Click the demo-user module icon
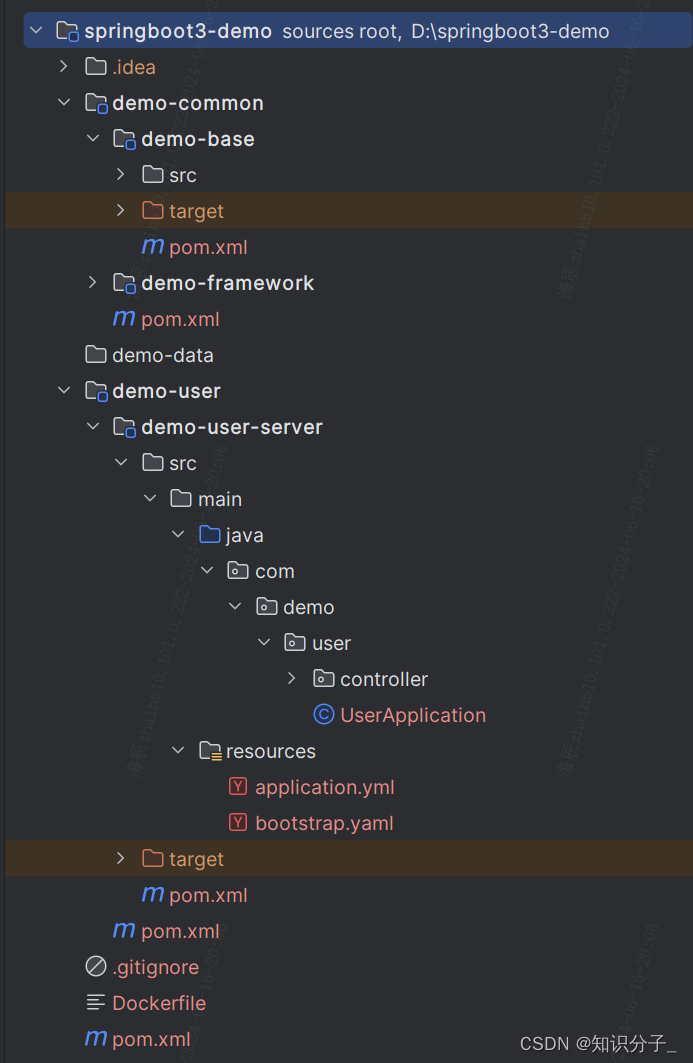The width and height of the screenshot is (693, 1063). click(96, 391)
